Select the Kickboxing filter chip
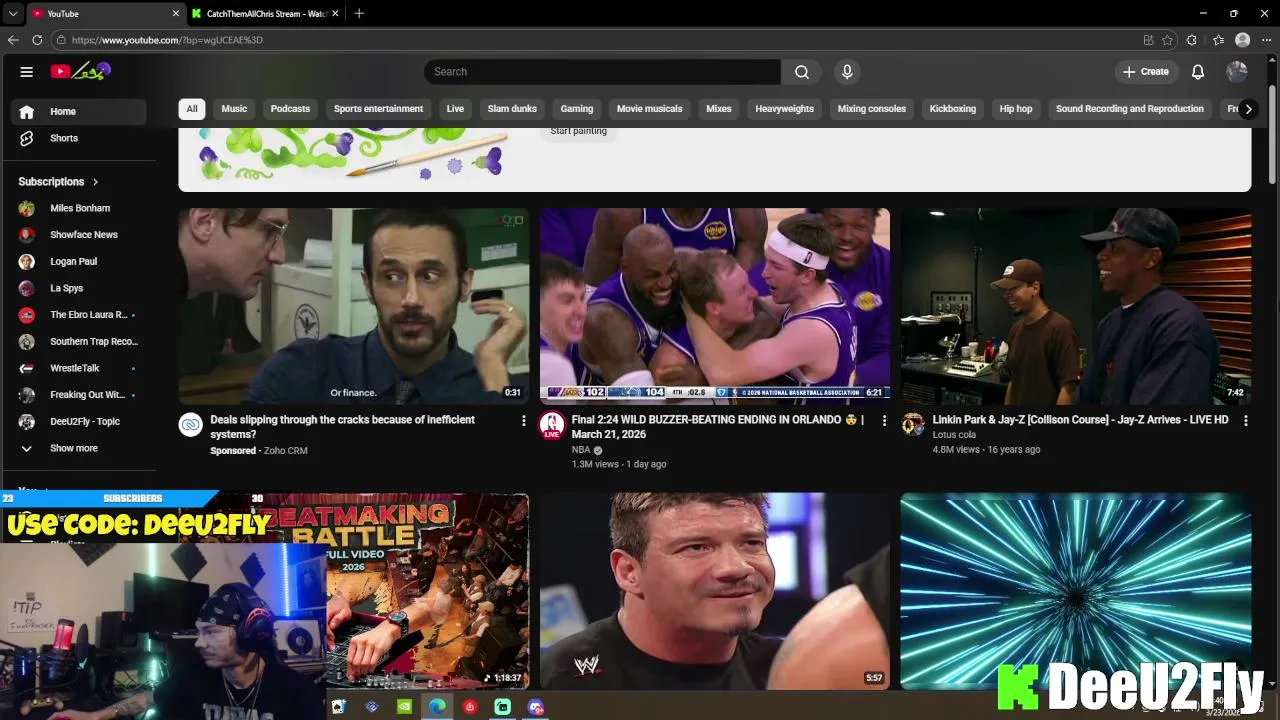This screenshot has height=720, width=1280. [953, 109]
